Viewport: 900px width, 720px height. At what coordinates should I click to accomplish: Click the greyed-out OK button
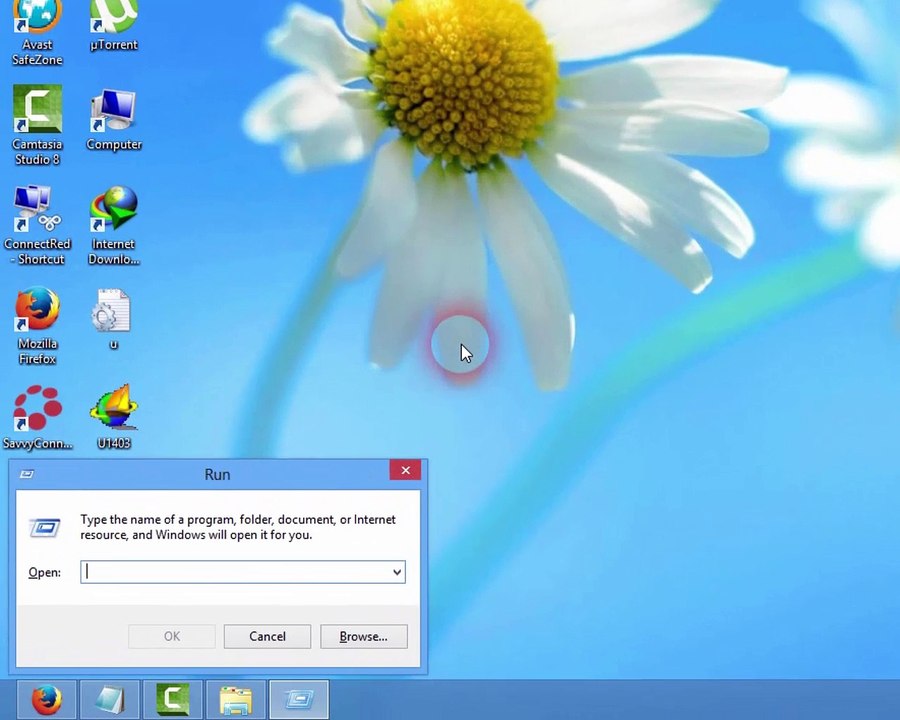tap(172, 636)
